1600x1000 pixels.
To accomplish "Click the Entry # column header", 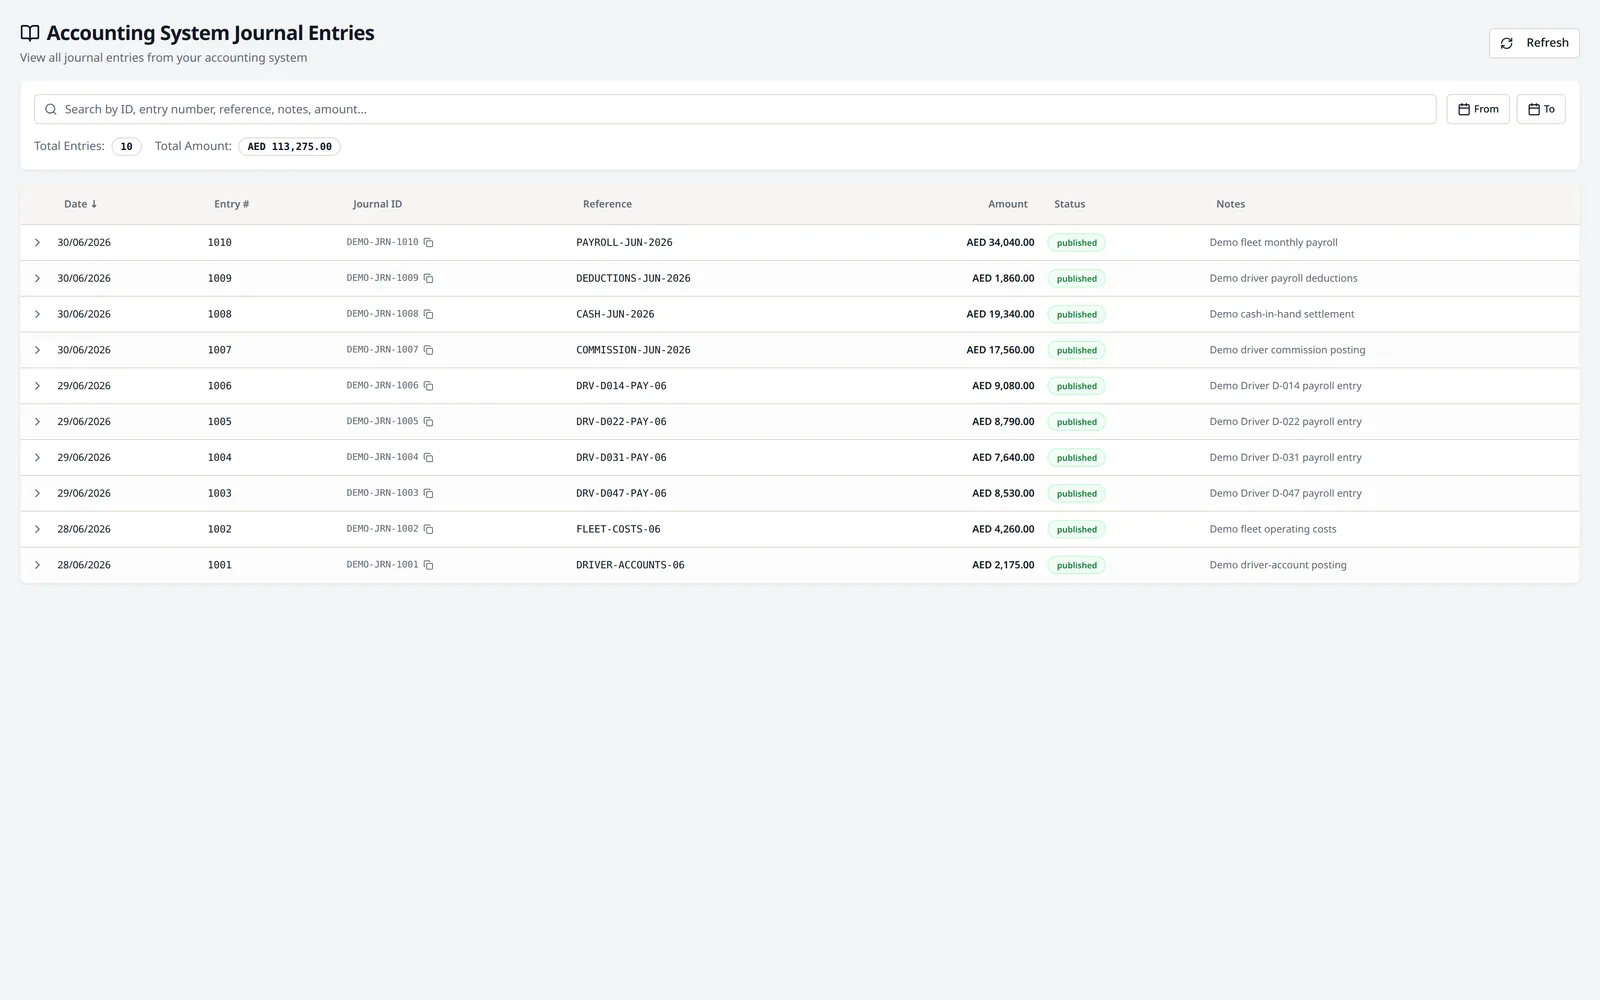I will coord(232,204).
